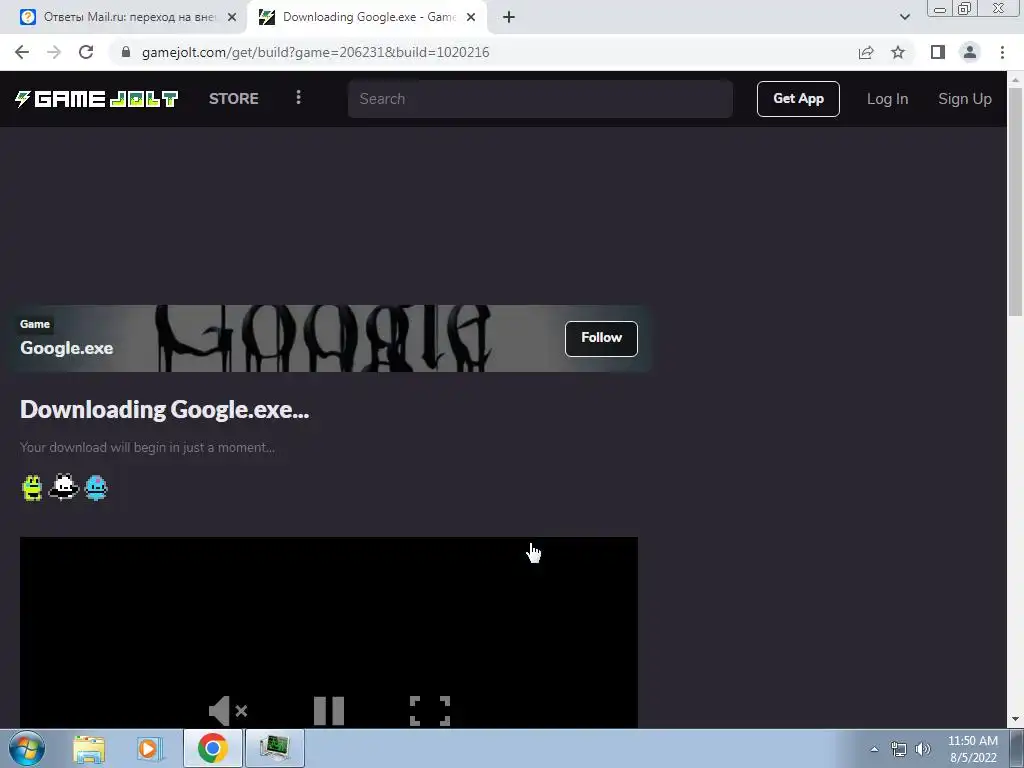Toggle video fullscreen mode
Screen dimensions: 1024x768
coord(430,711)
